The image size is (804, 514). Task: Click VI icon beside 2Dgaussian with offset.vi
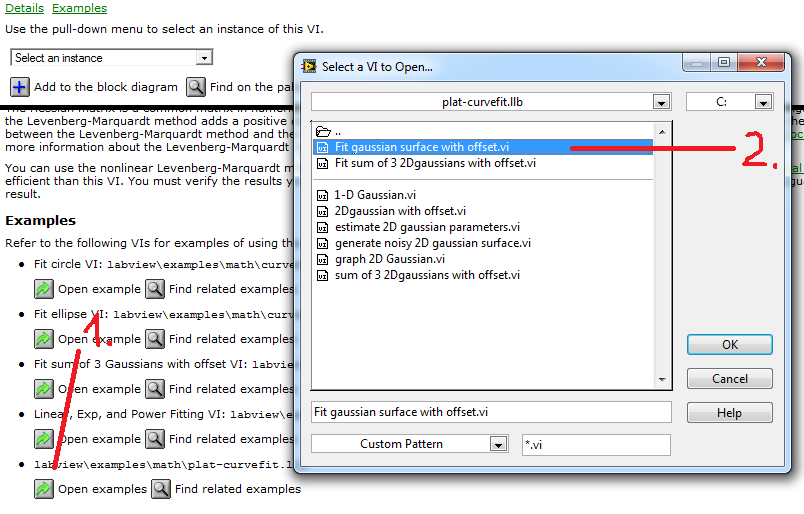323,211
